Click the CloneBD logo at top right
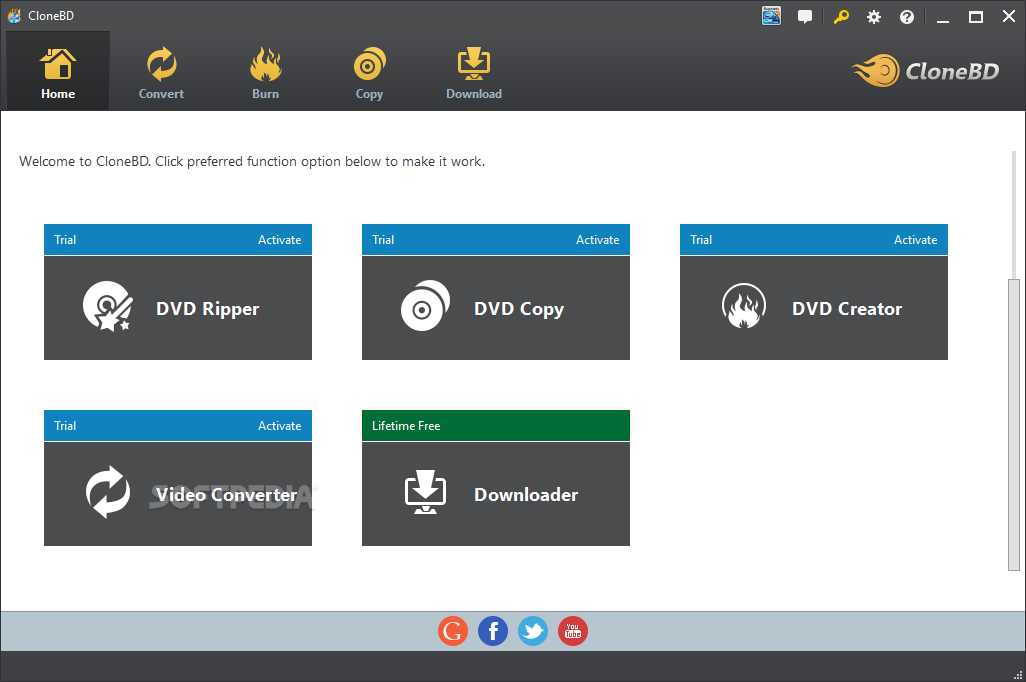The image size is (1026, 682). coord(925,71)
